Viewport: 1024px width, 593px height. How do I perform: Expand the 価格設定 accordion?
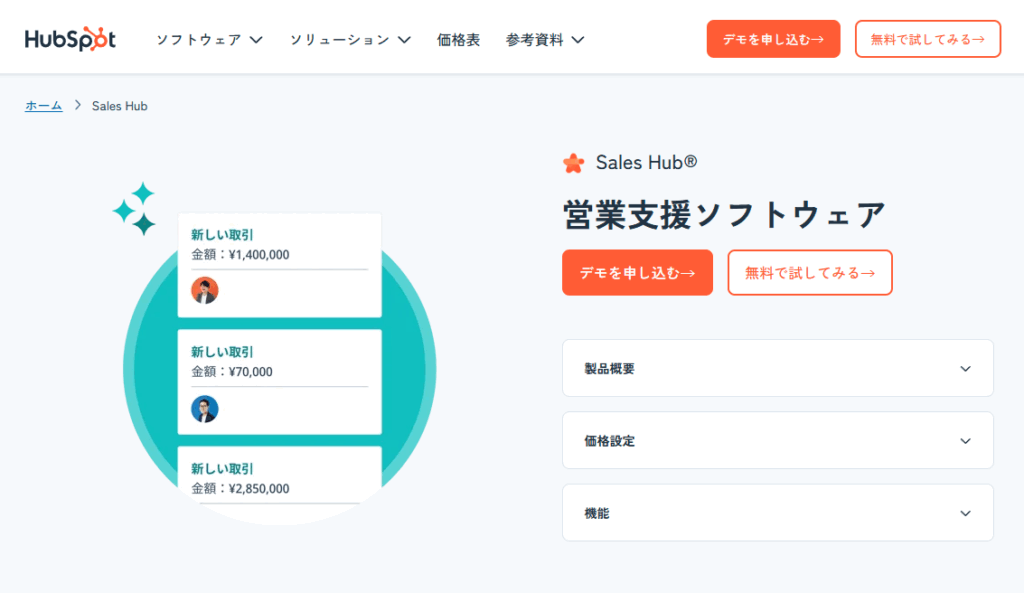778,440
